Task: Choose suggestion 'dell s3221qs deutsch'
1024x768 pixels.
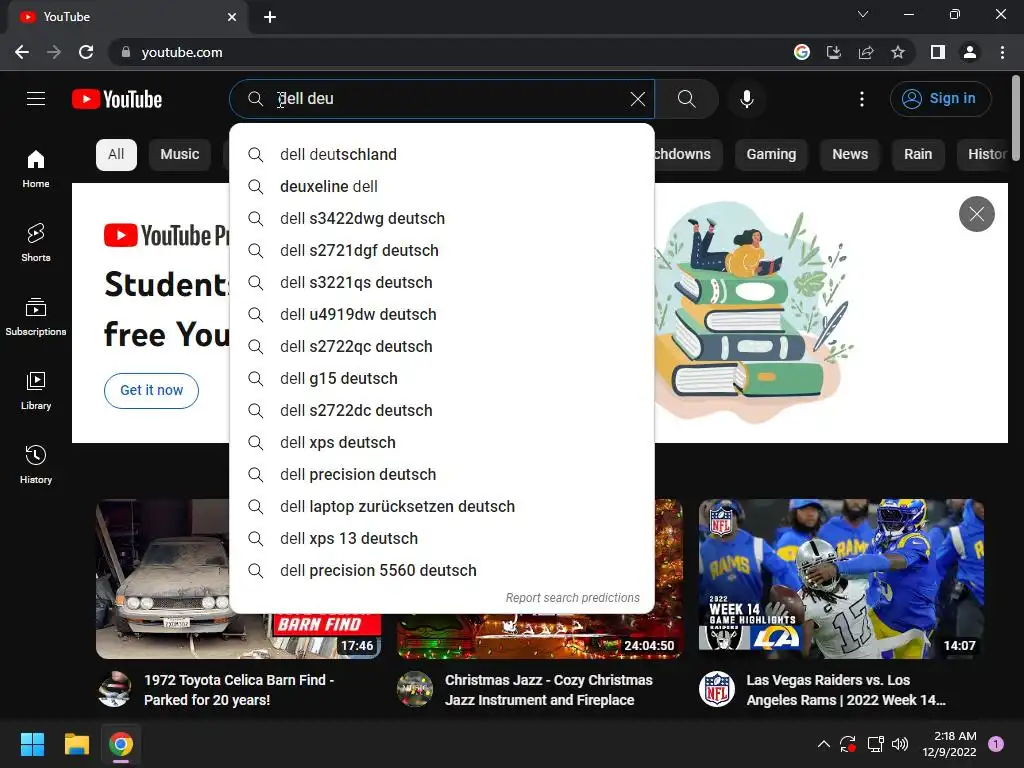Action: (x=442, y=283)
